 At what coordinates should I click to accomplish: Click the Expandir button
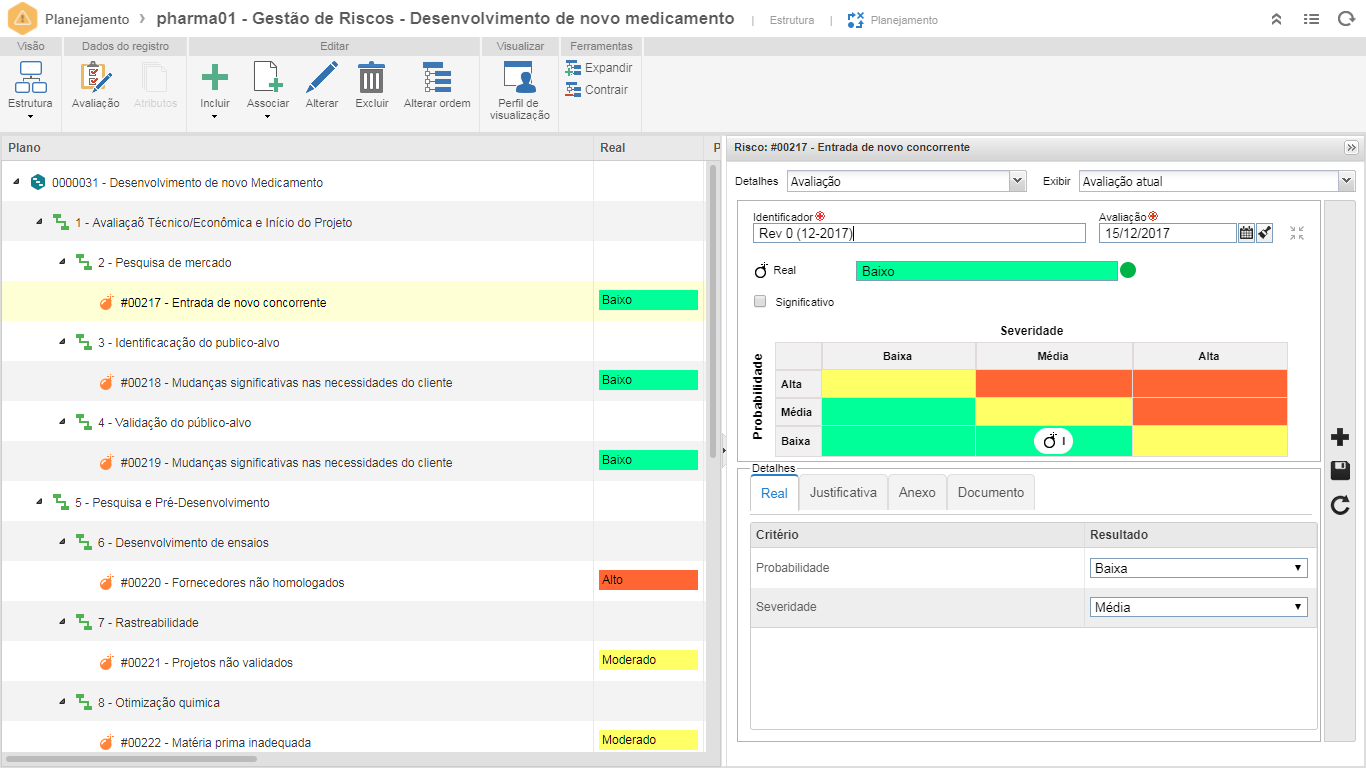tap(599, 68)
